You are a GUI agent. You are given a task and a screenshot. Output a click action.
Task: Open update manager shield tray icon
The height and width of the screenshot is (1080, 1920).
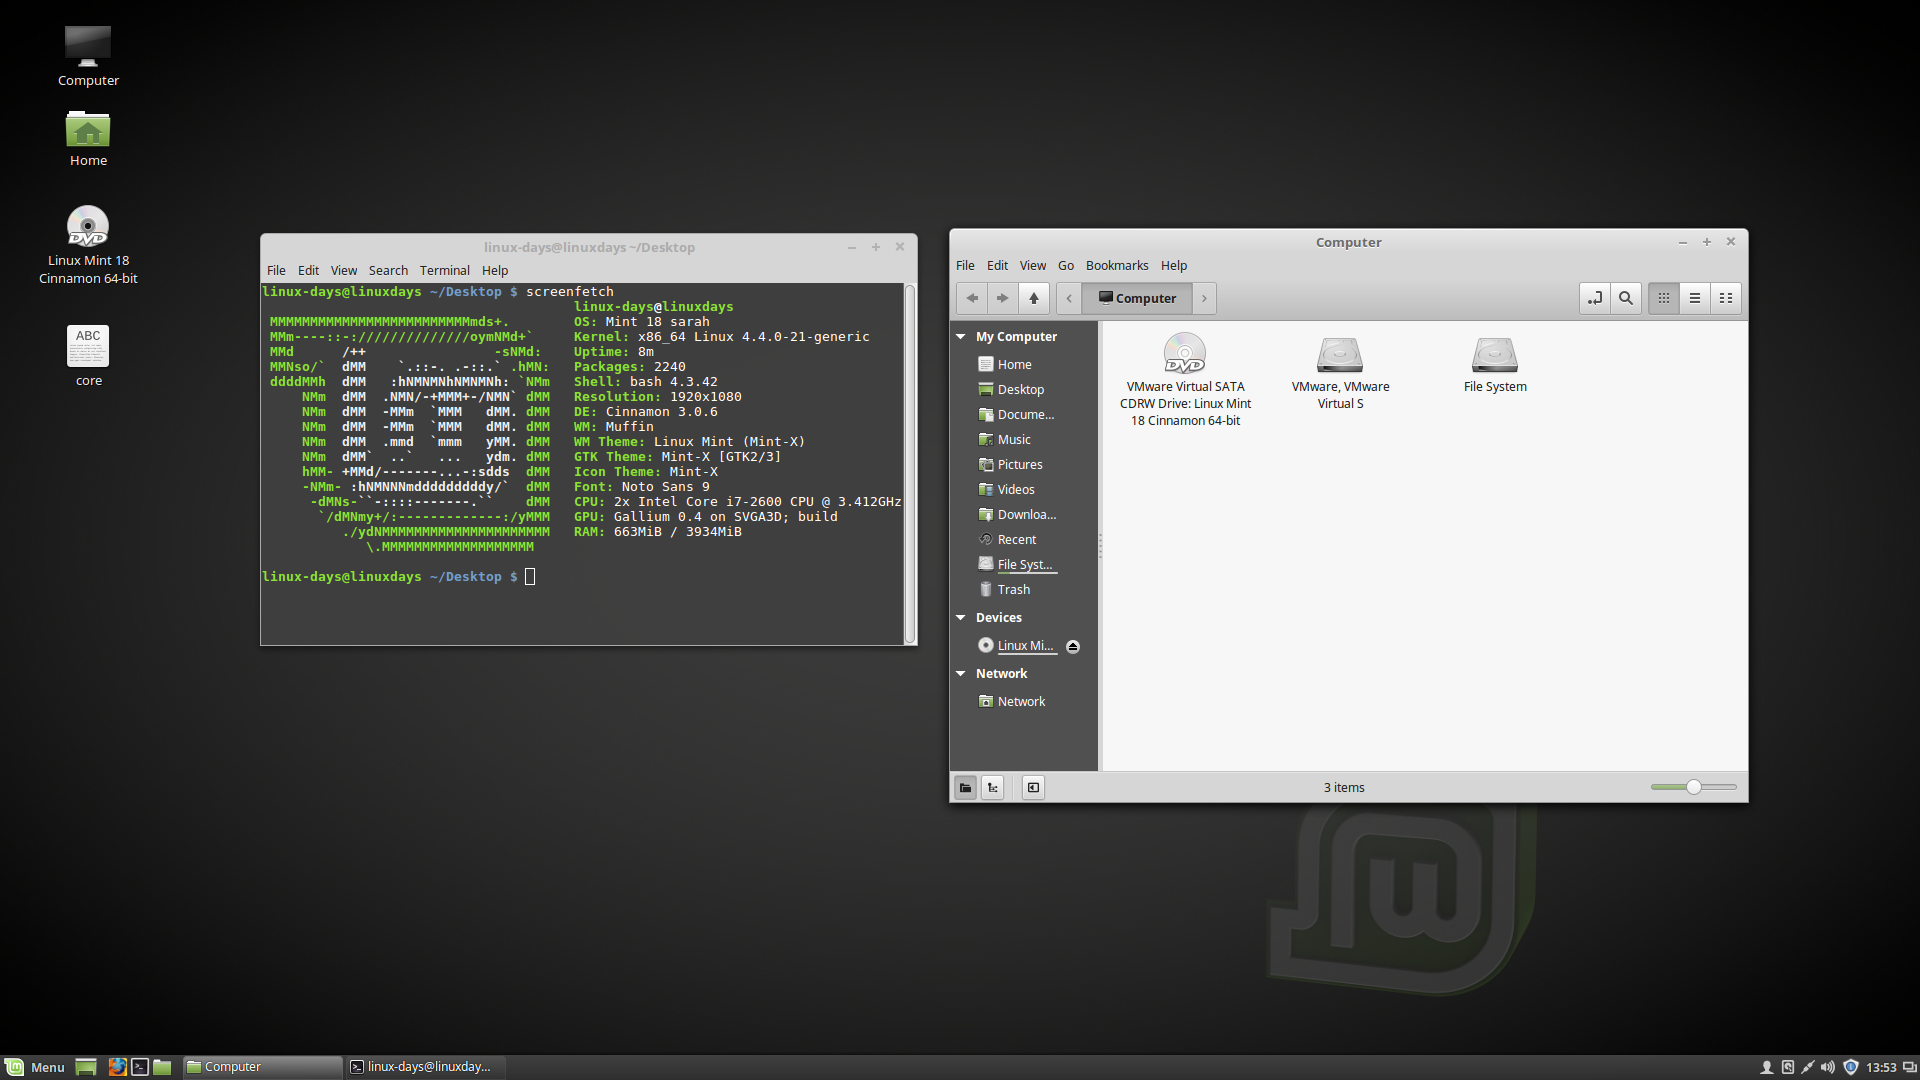pyautogui.click(x=1850, y=1067)
